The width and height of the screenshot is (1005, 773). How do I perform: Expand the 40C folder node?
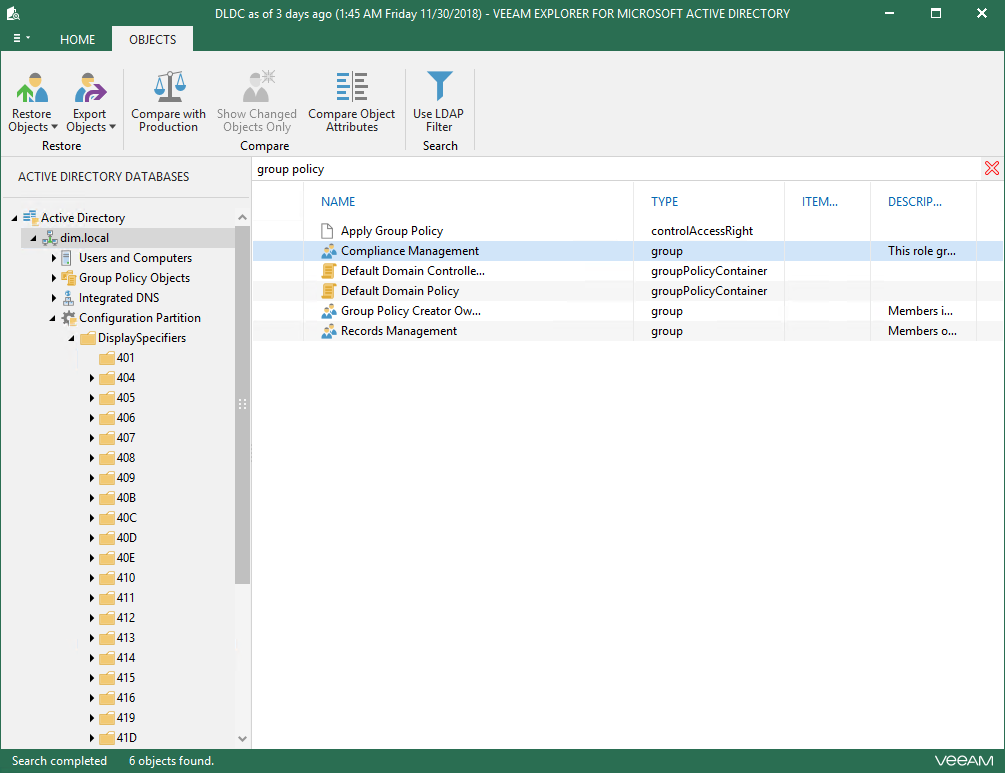click(x=92, y=518)
